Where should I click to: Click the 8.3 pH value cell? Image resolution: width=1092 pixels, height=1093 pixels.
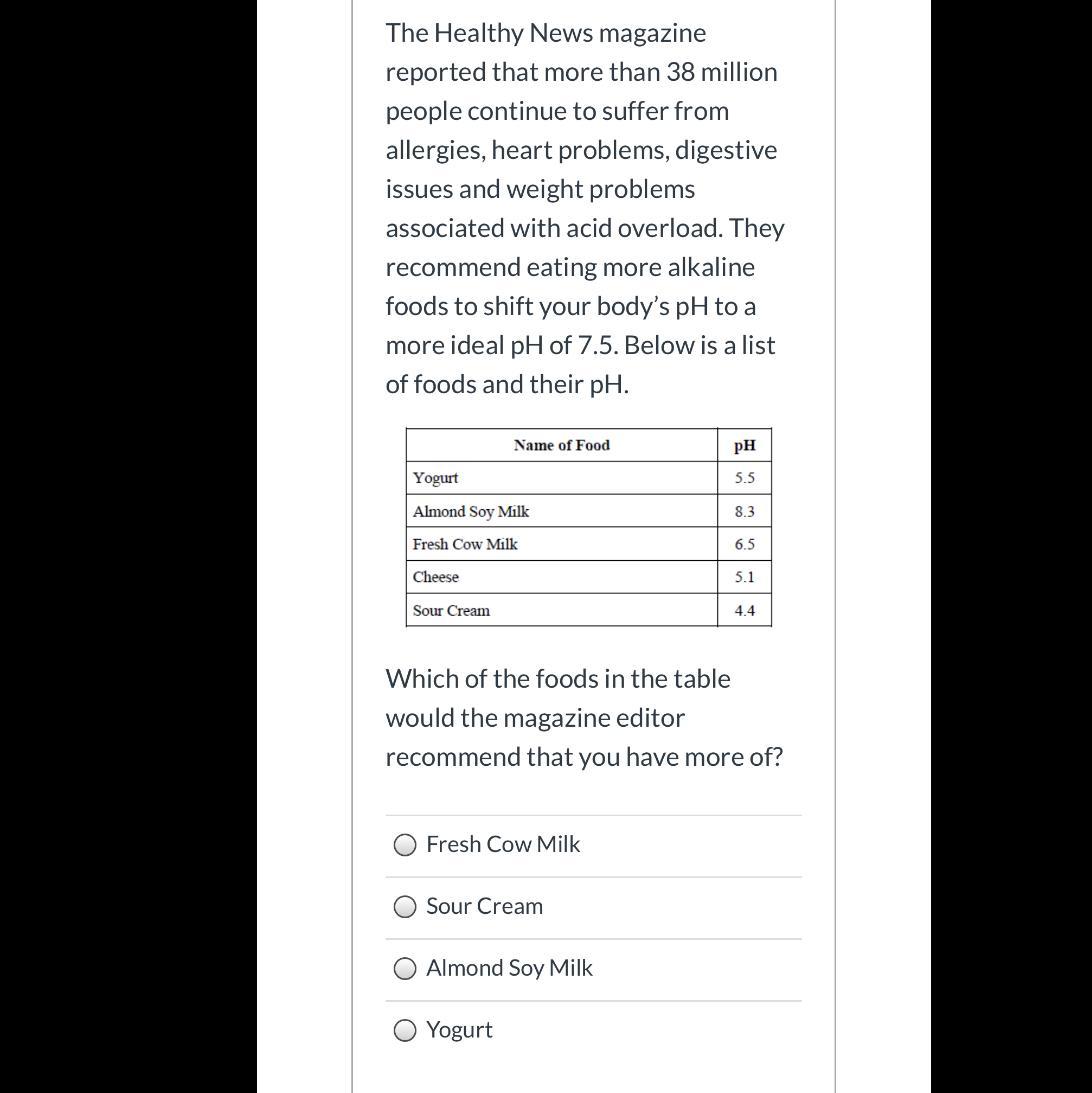(744, 511)
